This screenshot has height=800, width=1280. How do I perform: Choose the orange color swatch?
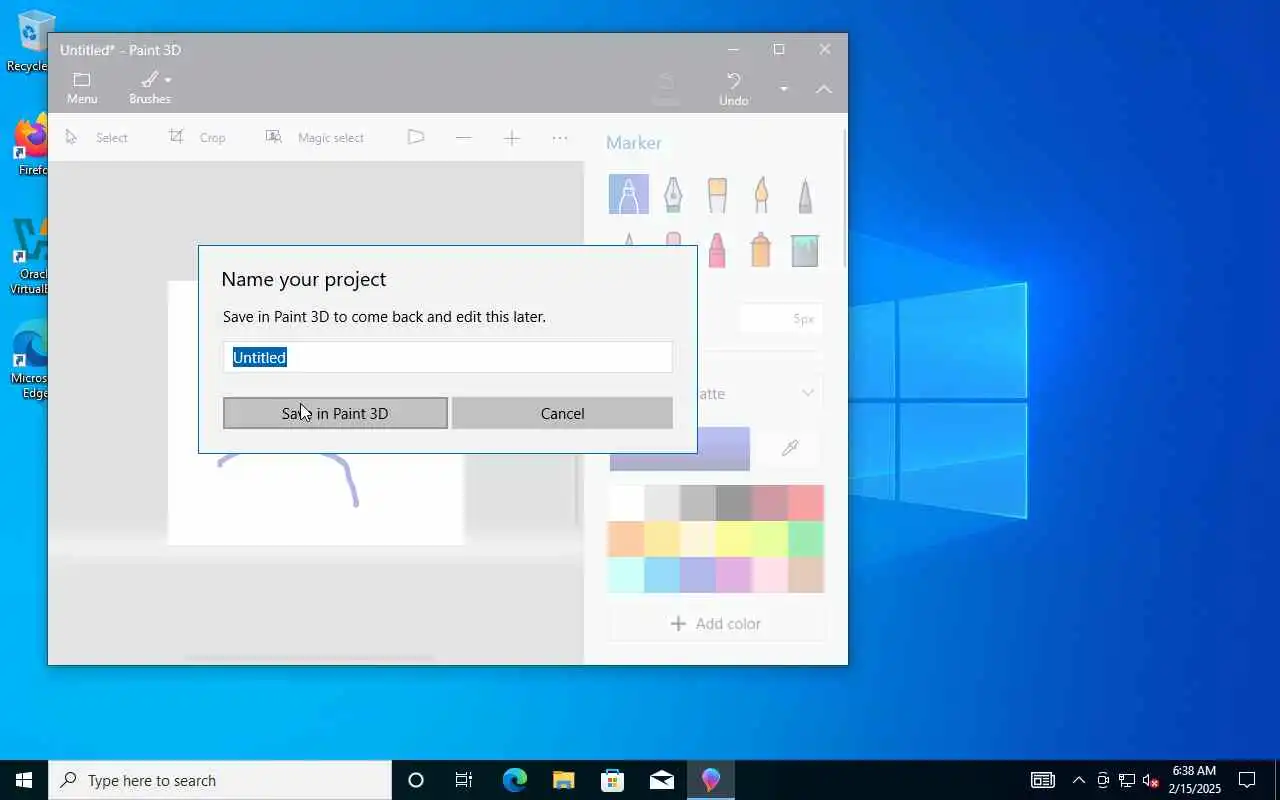pos(627,539)
